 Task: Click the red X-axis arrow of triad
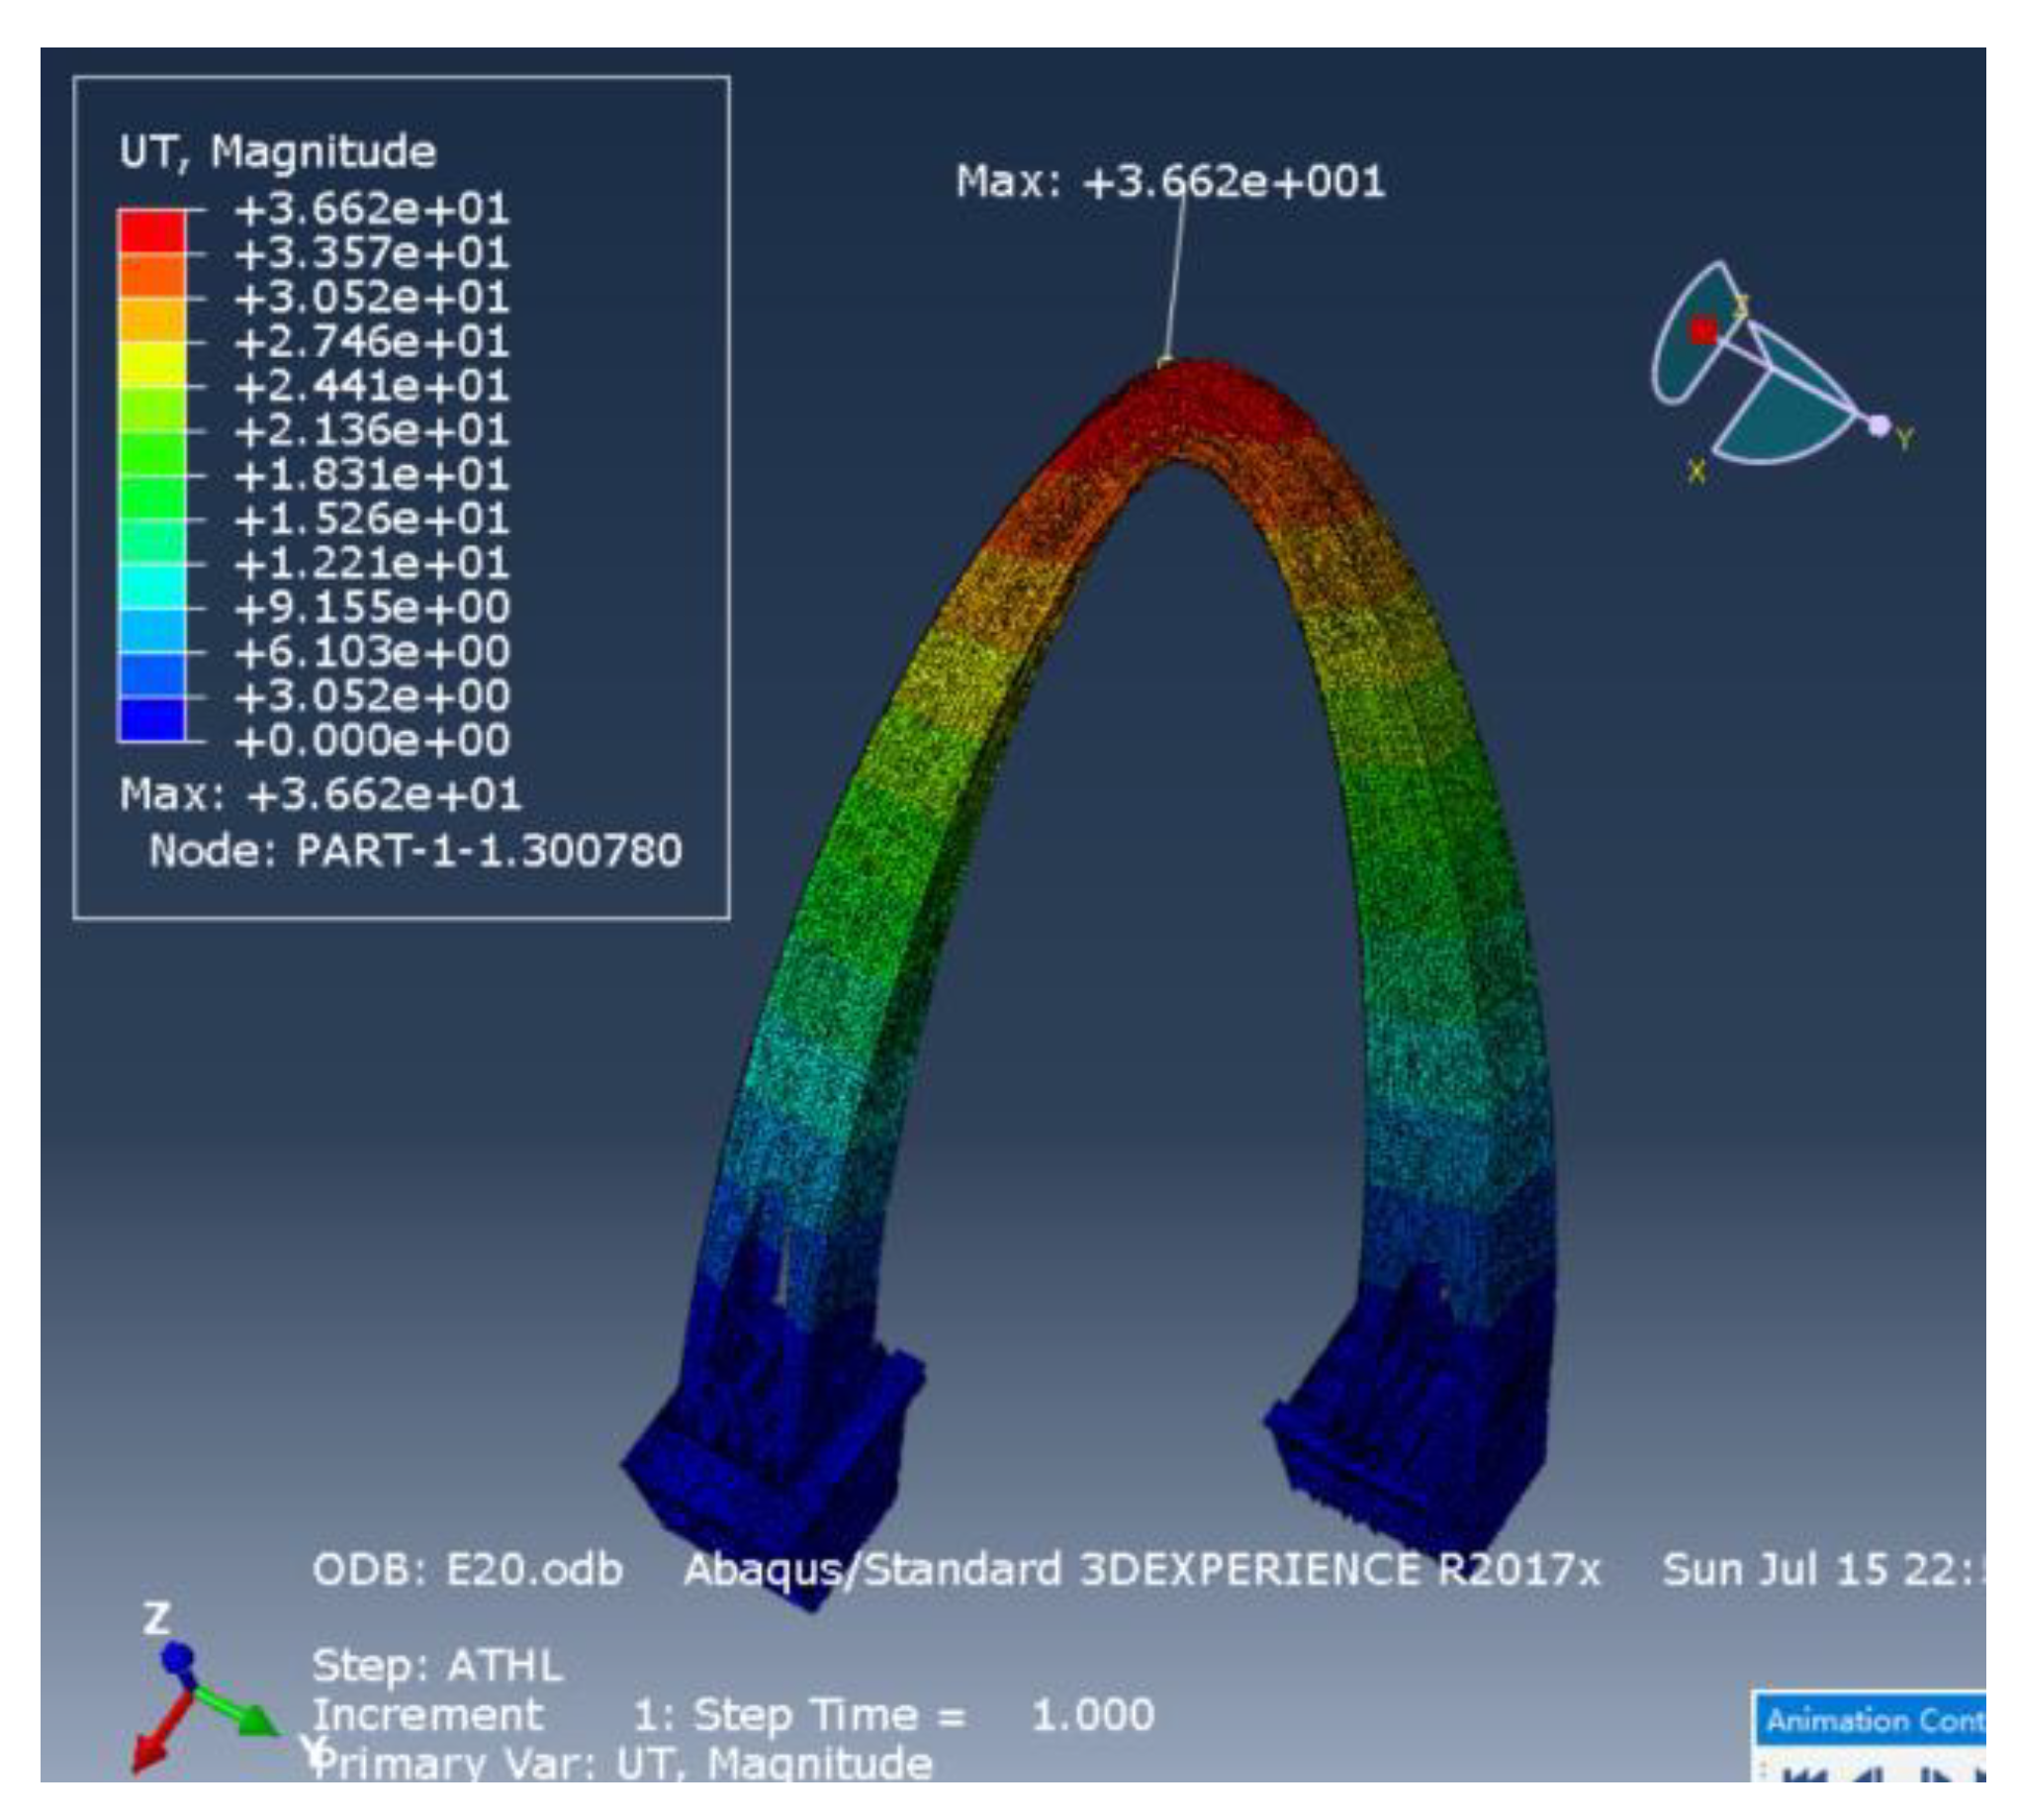pos(152,1746)
